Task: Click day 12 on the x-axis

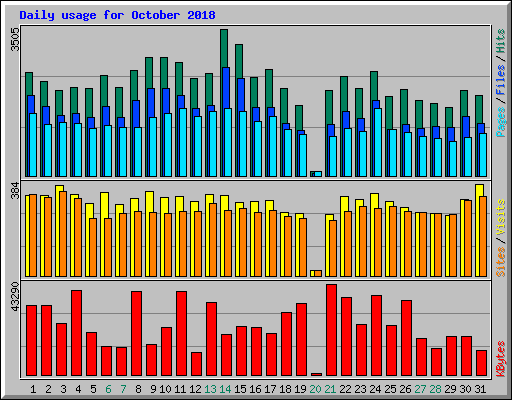Action: pos(195,389)
